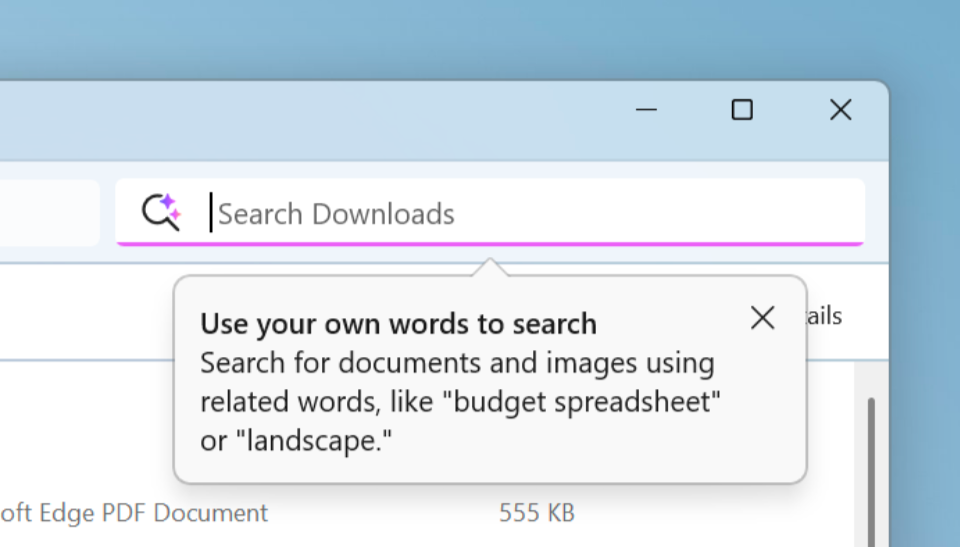This screenshot has width=960, height=547.
Task: Click the pink underline of the search box
Action: (x=490, y=243)
